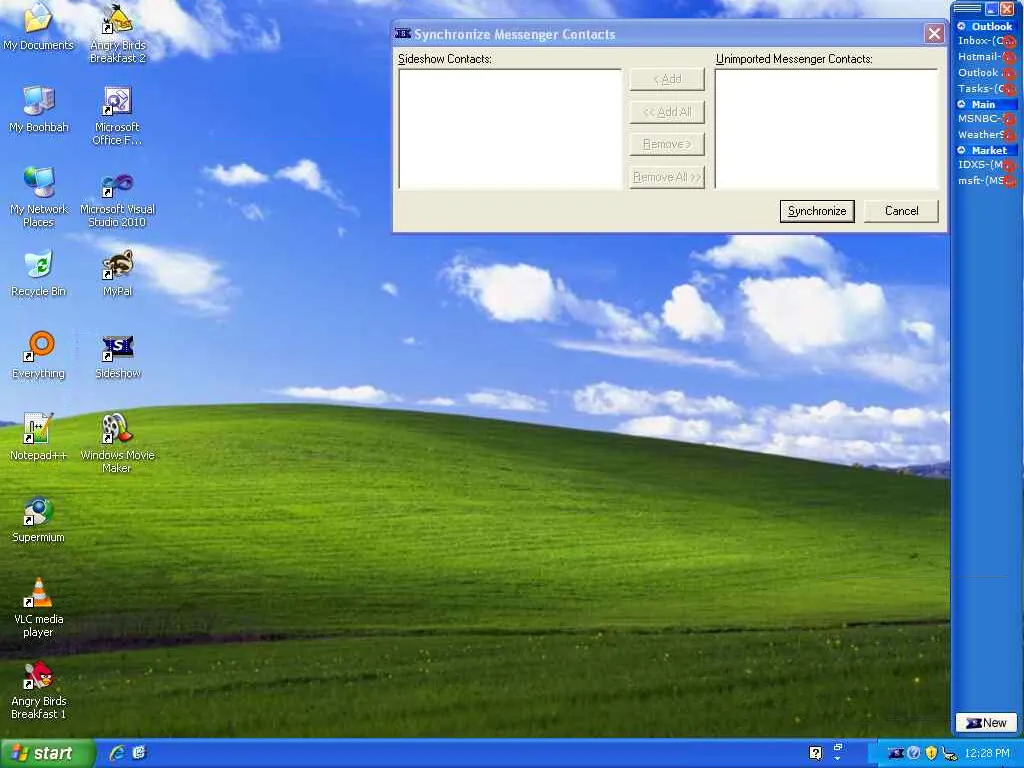Collapse the Market group in the sidebar
Screen dimensions: 1024x768
pos(961,150)
